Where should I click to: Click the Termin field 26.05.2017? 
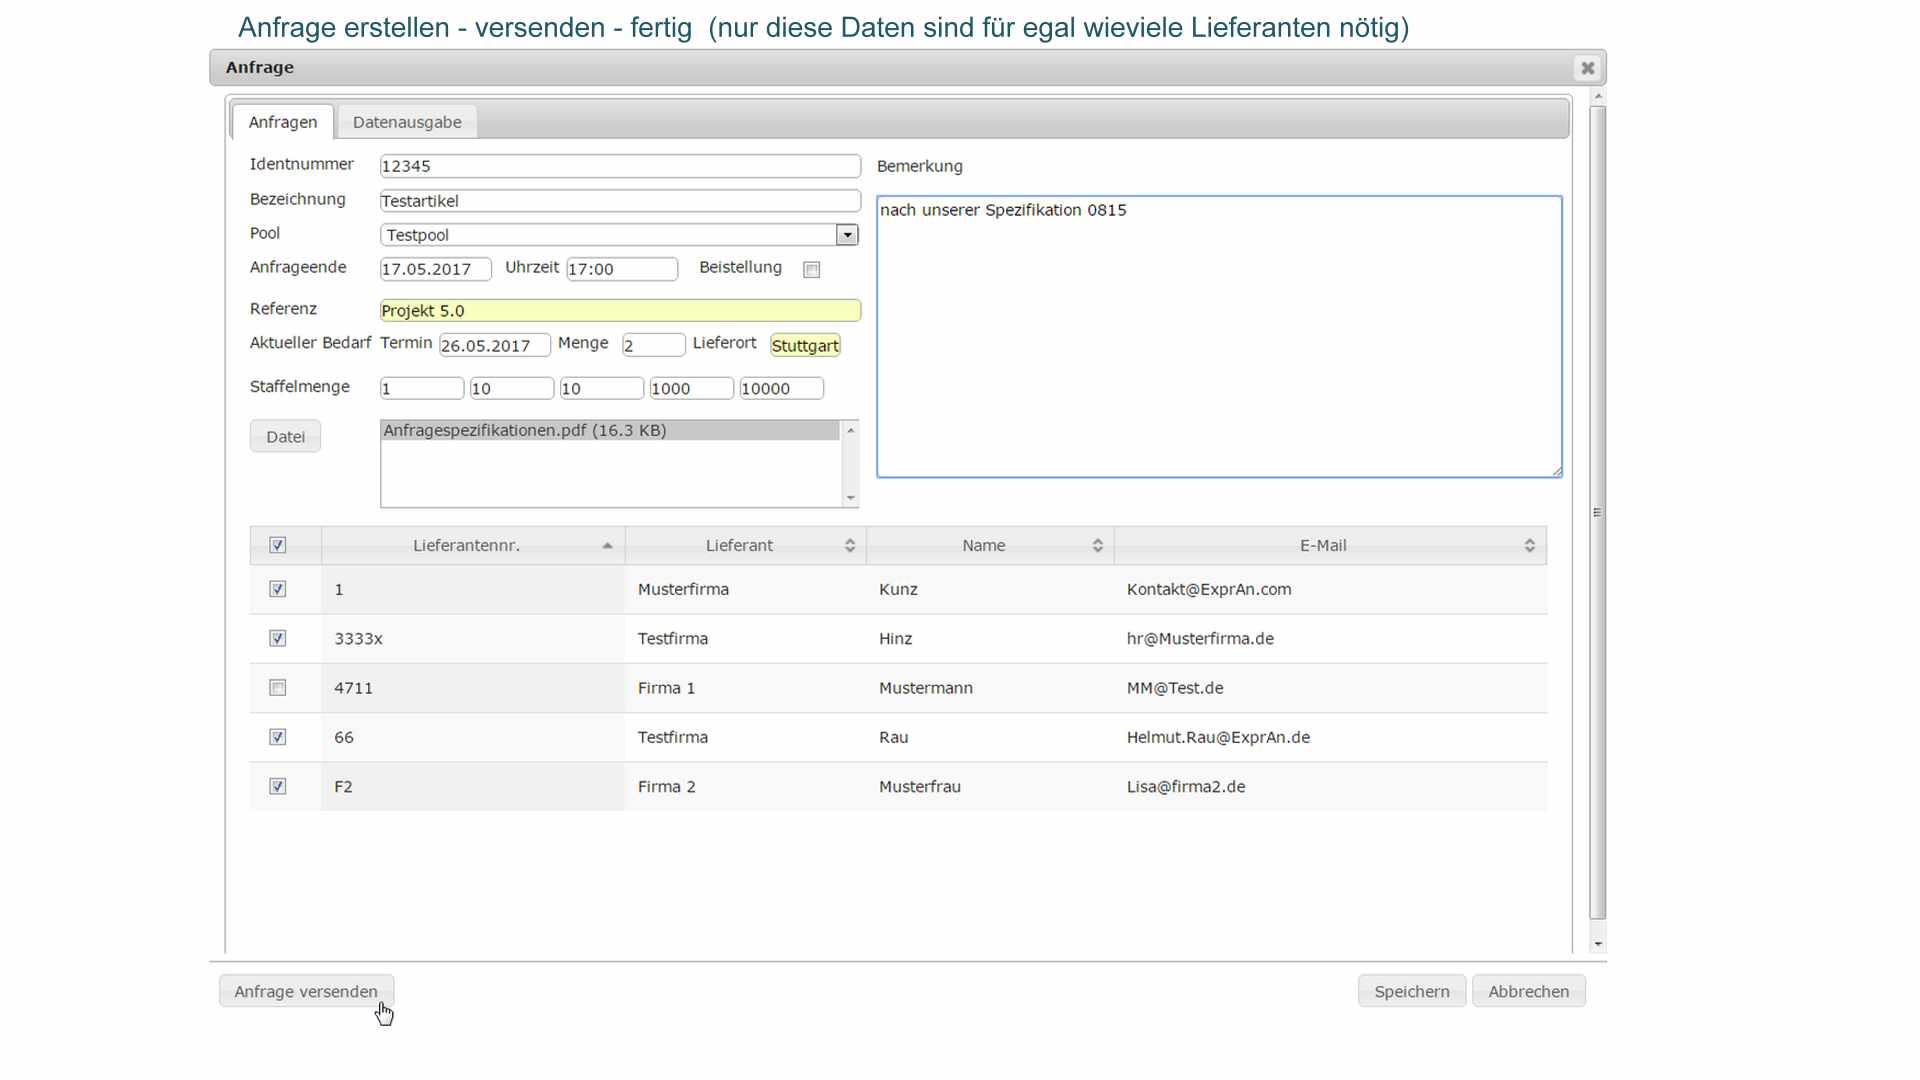pos(495,345)
